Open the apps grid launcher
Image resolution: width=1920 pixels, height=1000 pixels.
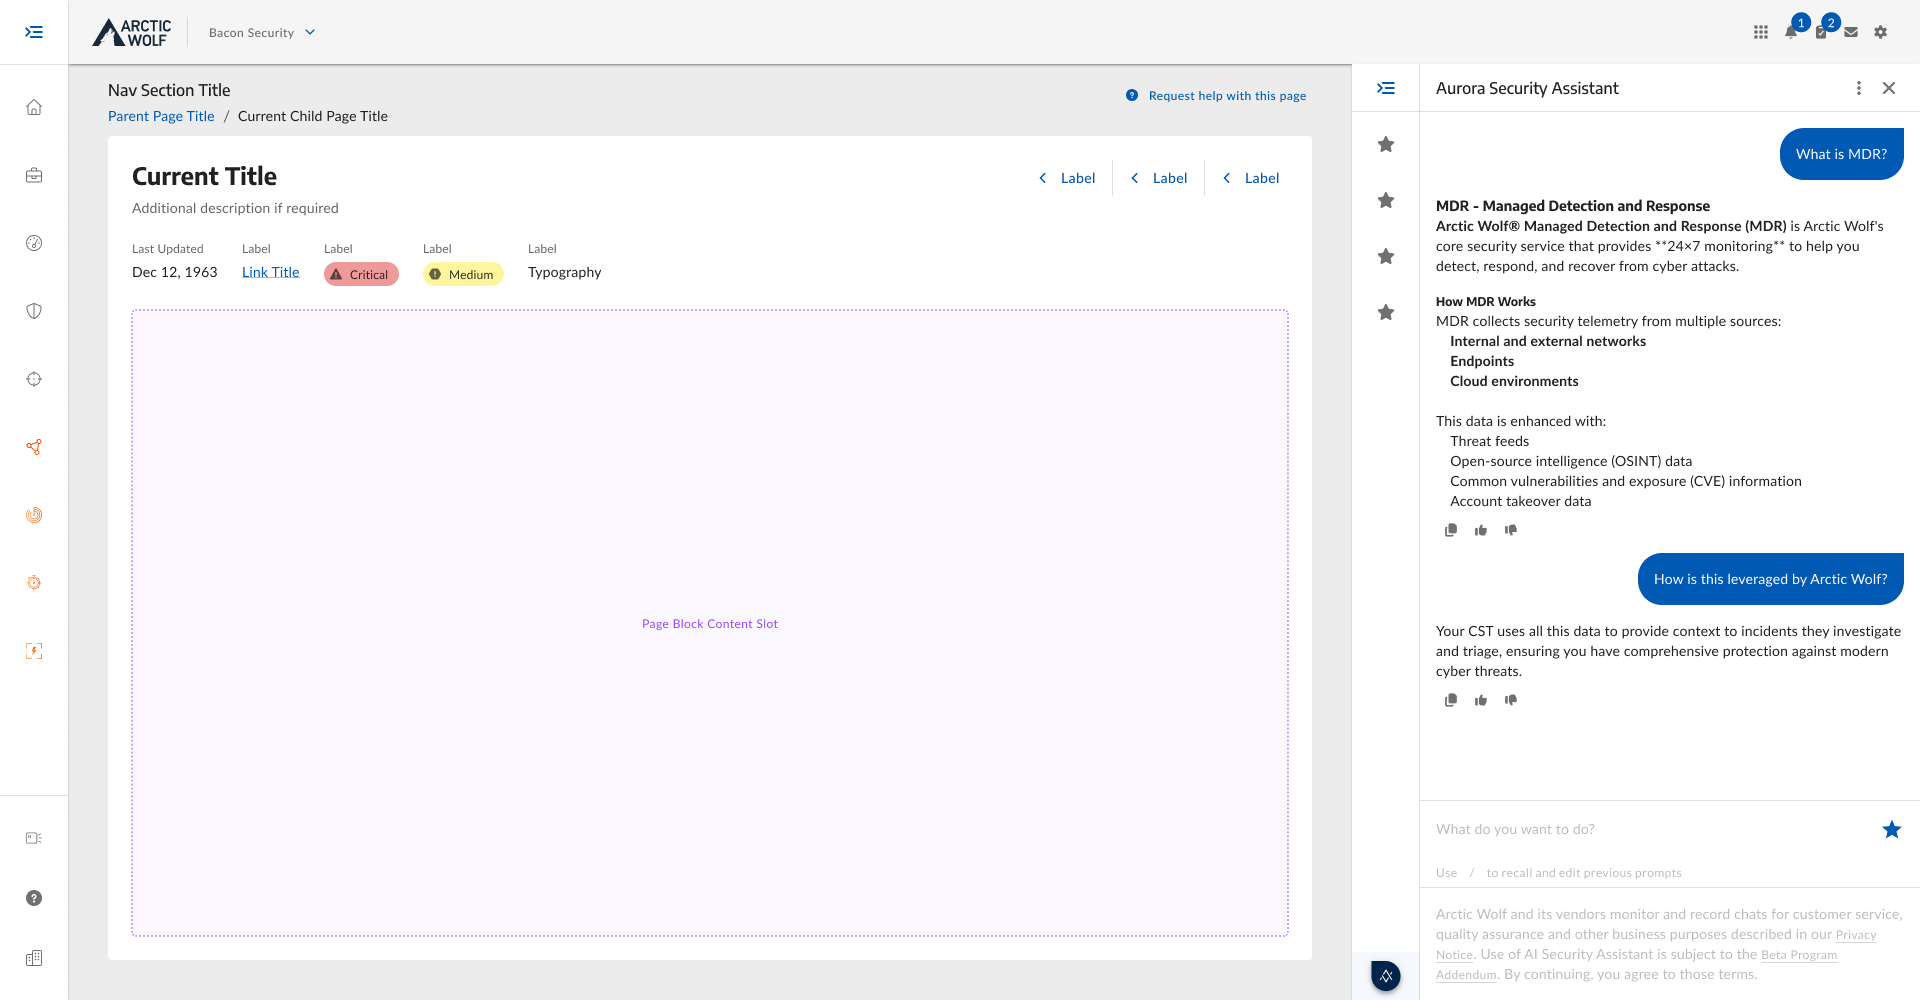(x=1761, y=32)
